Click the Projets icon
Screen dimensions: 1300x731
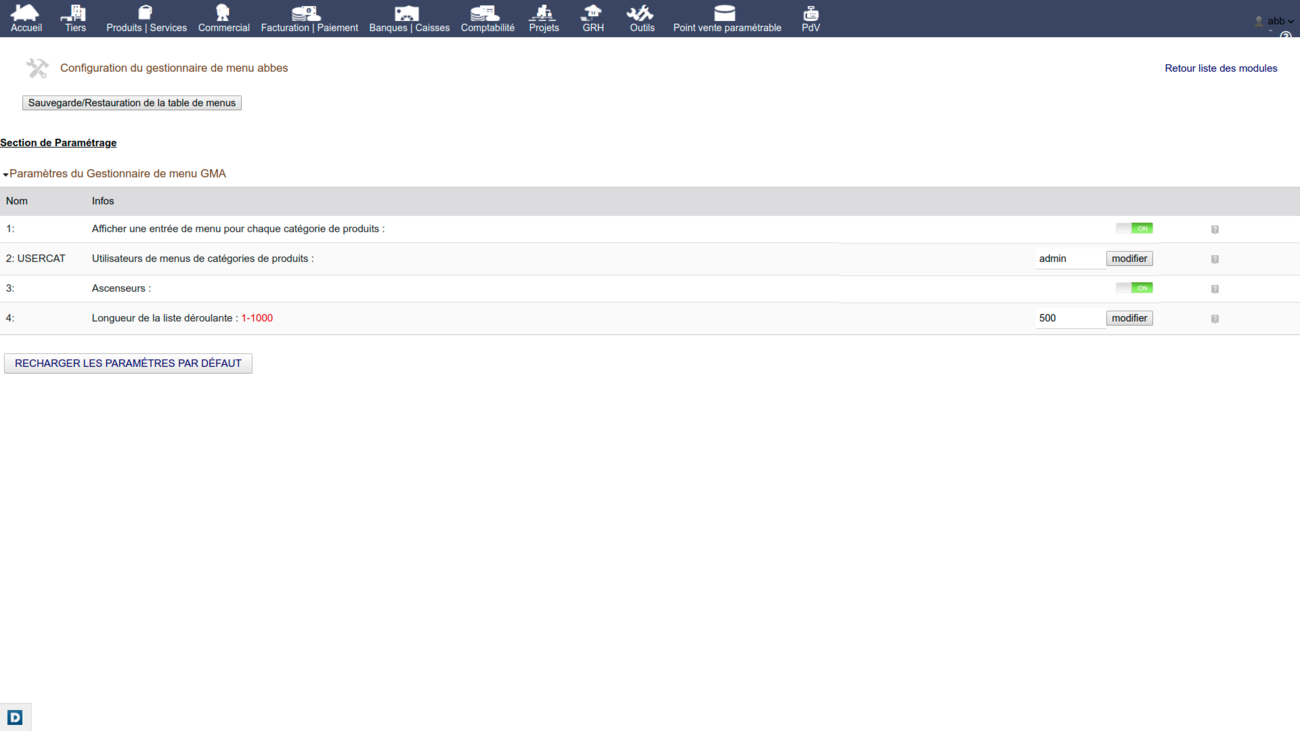pos(543,14)
